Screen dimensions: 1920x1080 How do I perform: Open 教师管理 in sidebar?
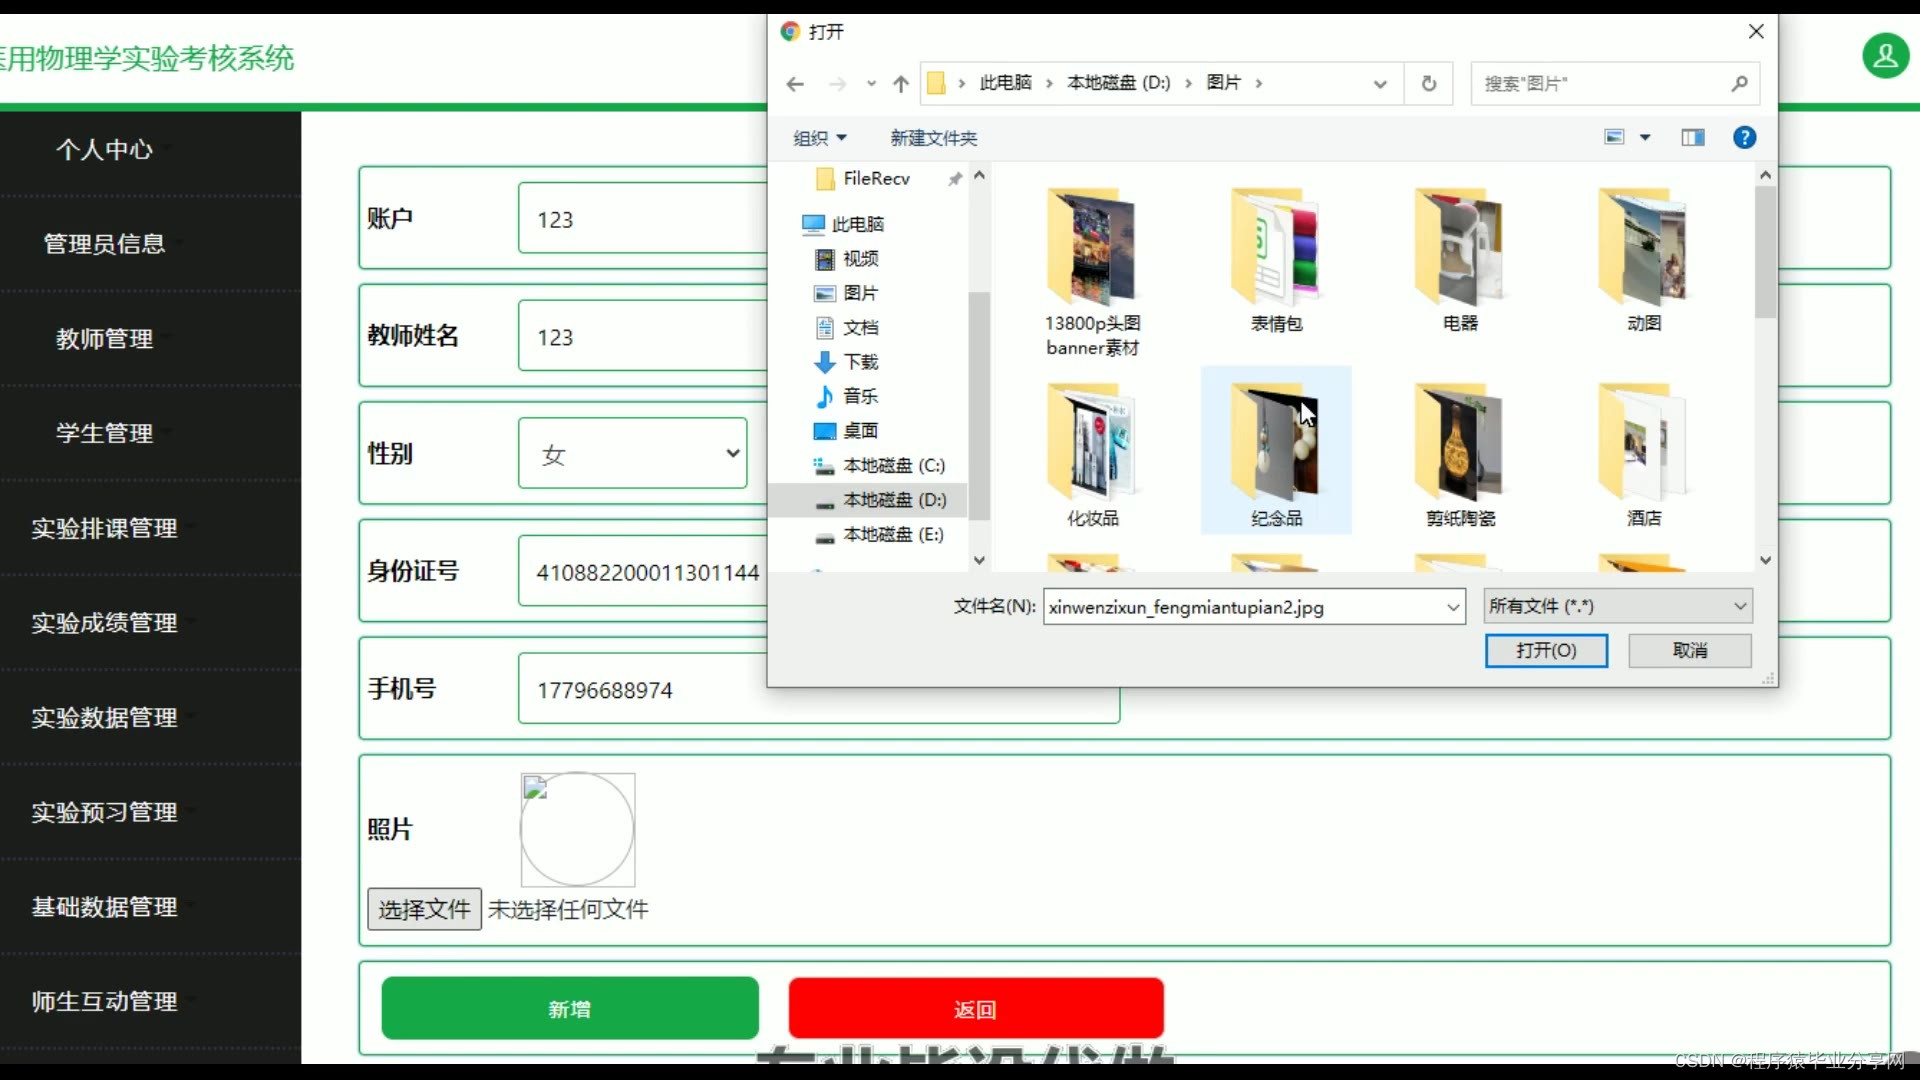click(104, 339)
